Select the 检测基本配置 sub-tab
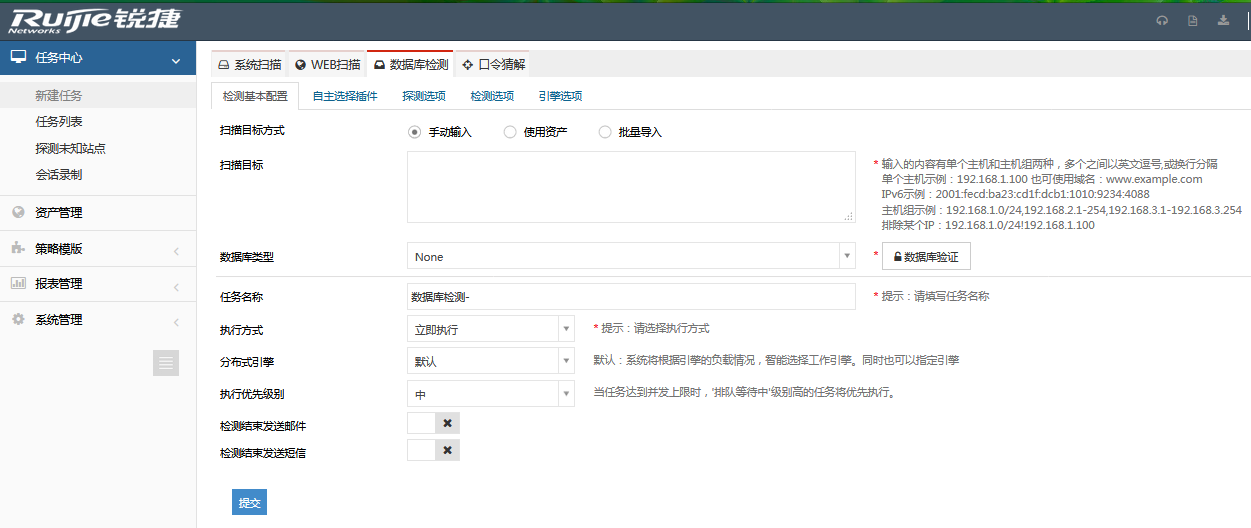The image size is (1251, 528). pos(255,96)
